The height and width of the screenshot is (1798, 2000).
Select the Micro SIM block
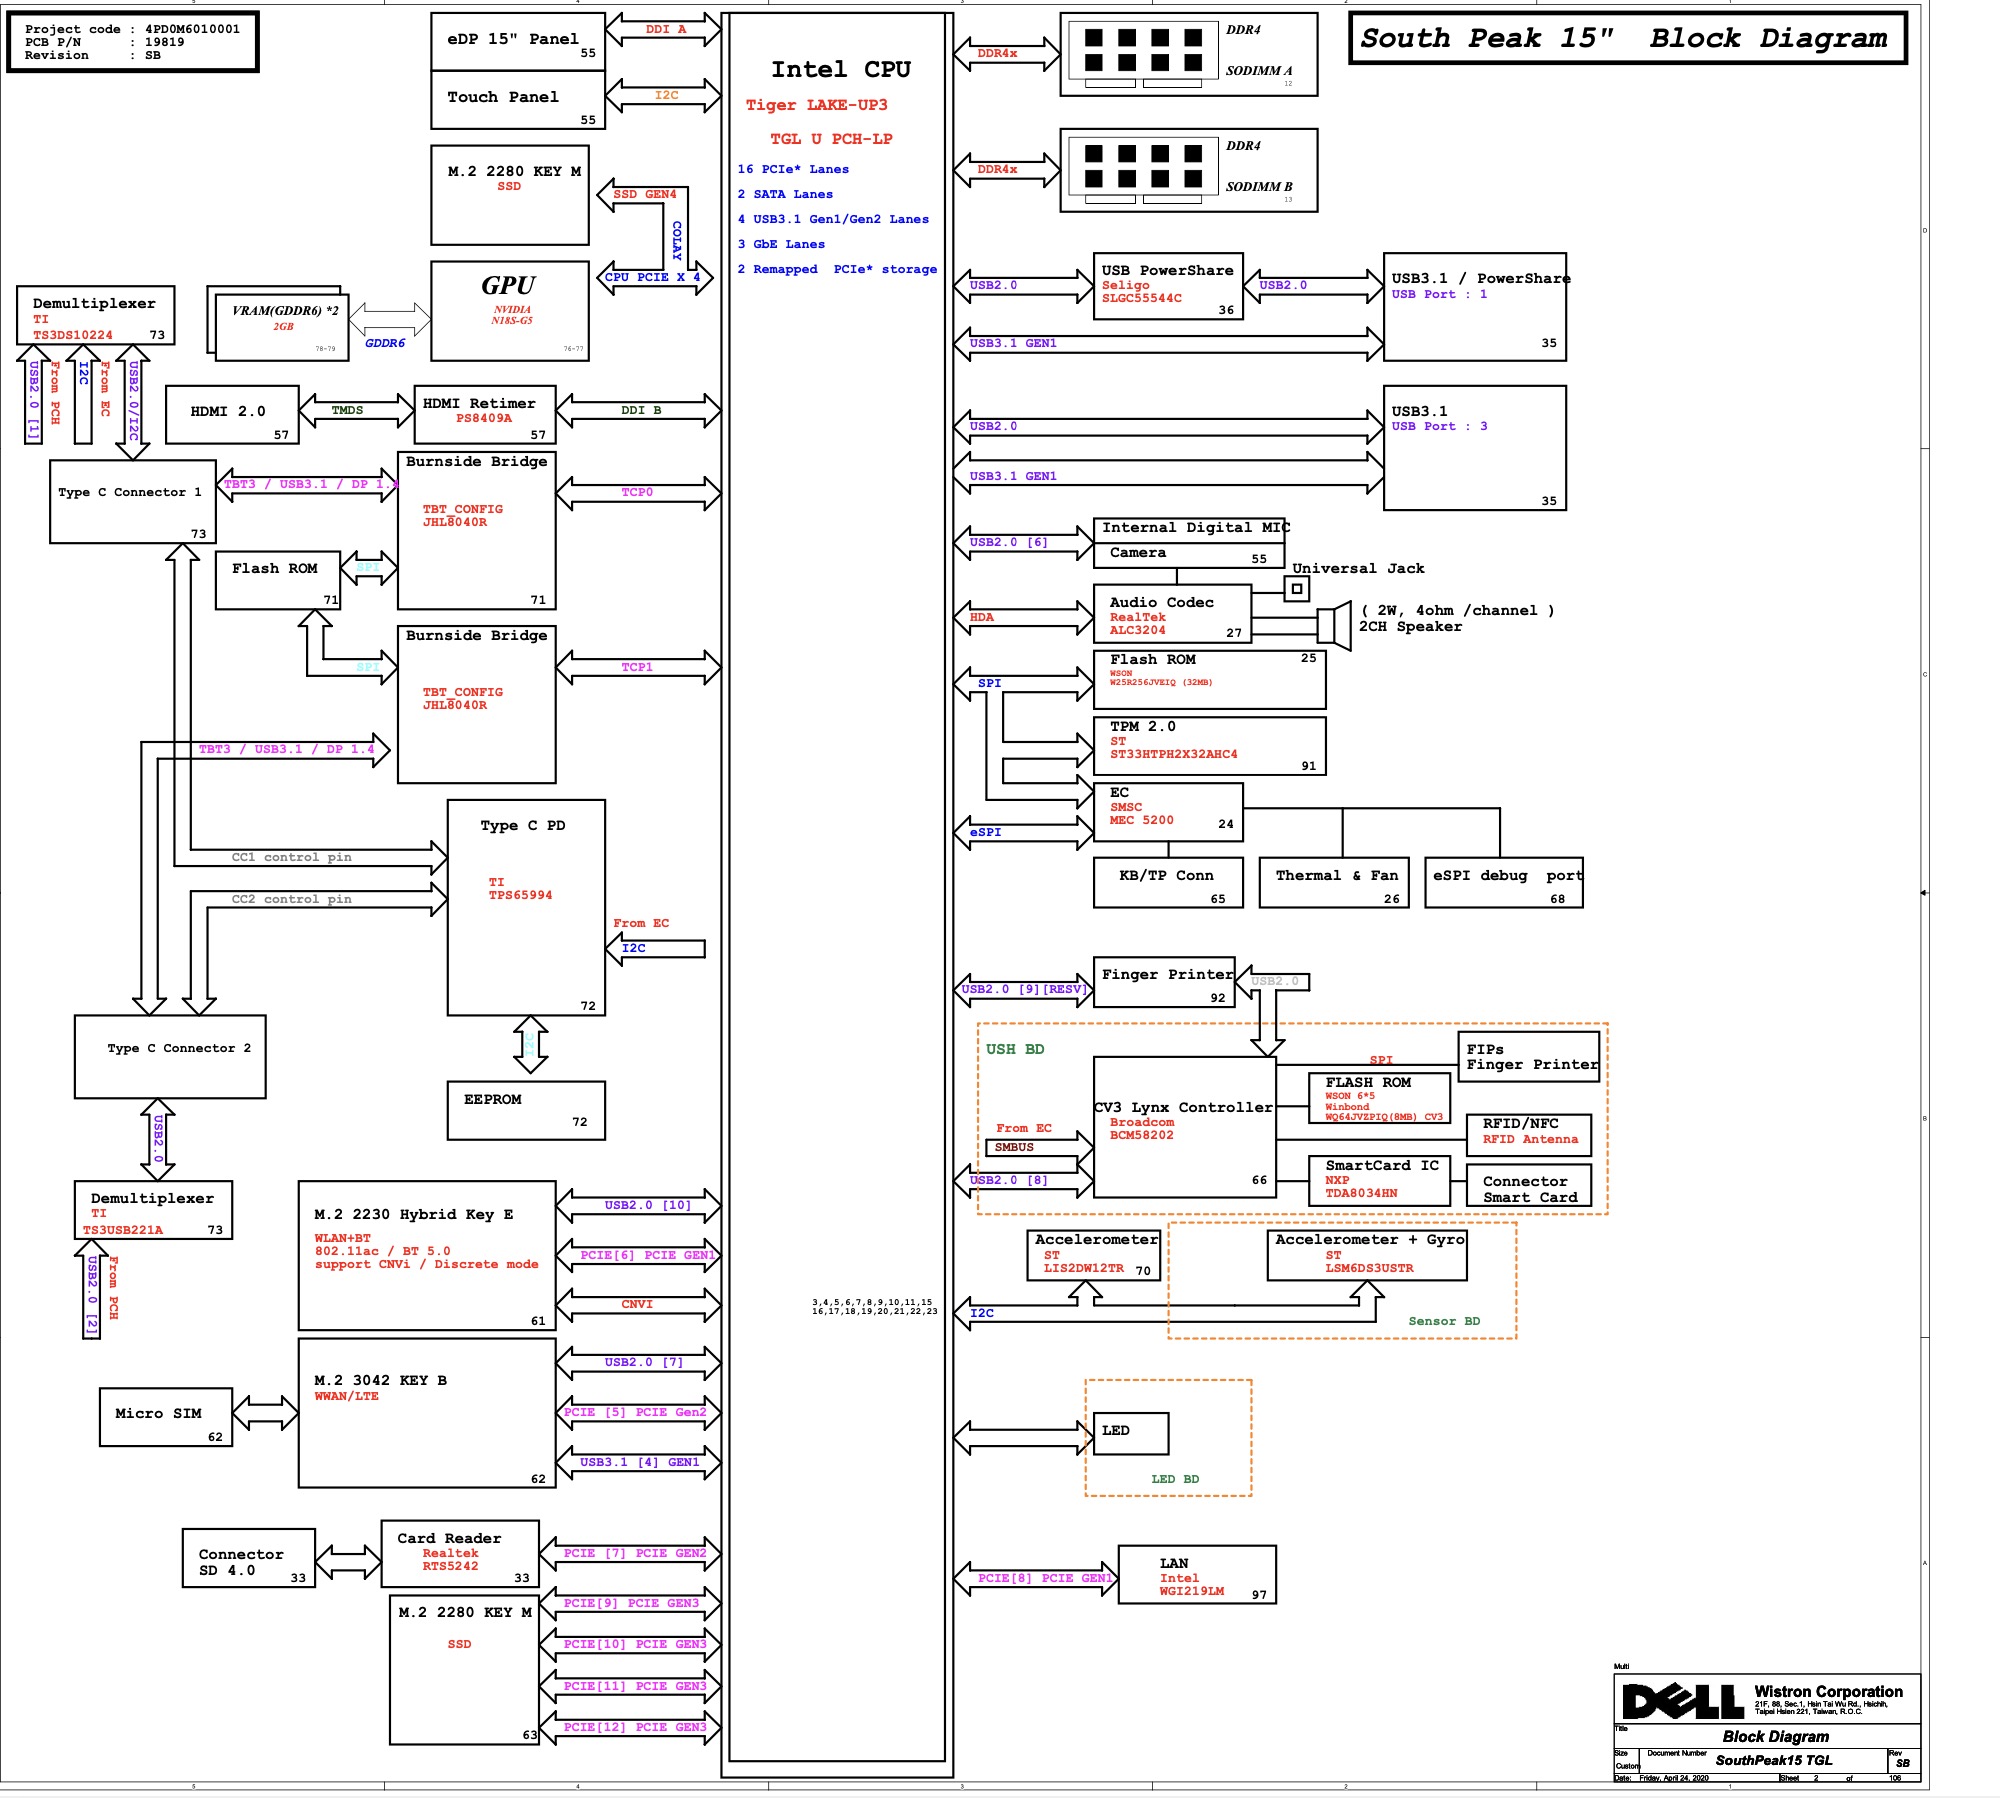point(165,1416)
